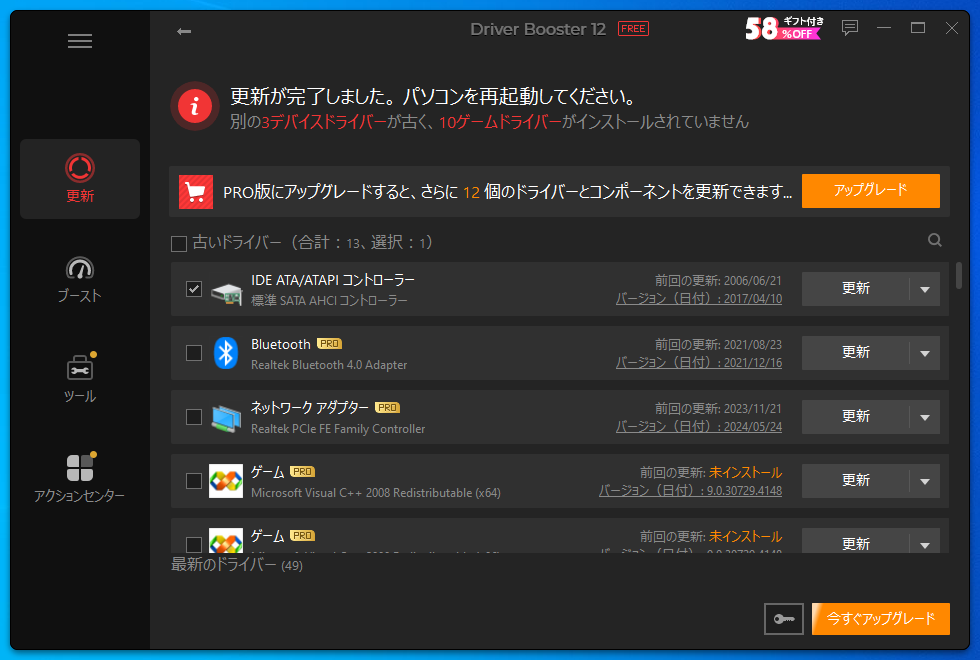Image resolution: width=980 pixels, height=660 pixels.
Task: Click the Realtek PCIe FE Family Controller text
Action: click(x=338, y=429)
